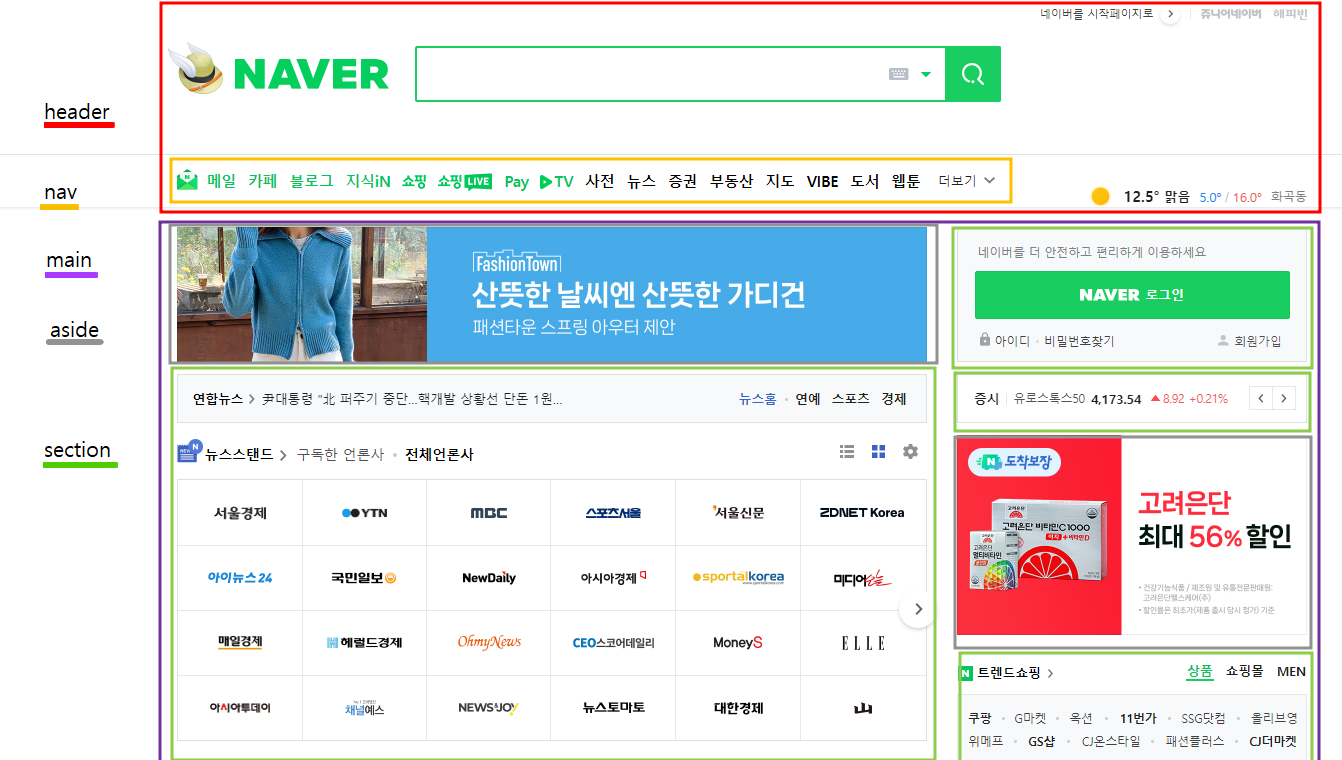The image size is (1342, 760).
Task: Click 증시 label in stock ticker
Action: click(986, 398)
